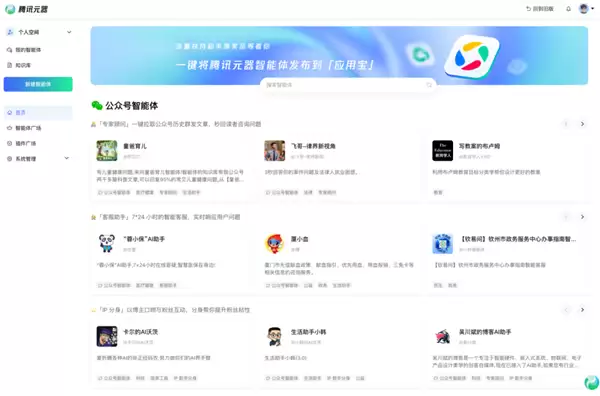Open the 吴川斌的博客AI助手 avatar
This screenshot has width=600, height=396.
(443, 336)
